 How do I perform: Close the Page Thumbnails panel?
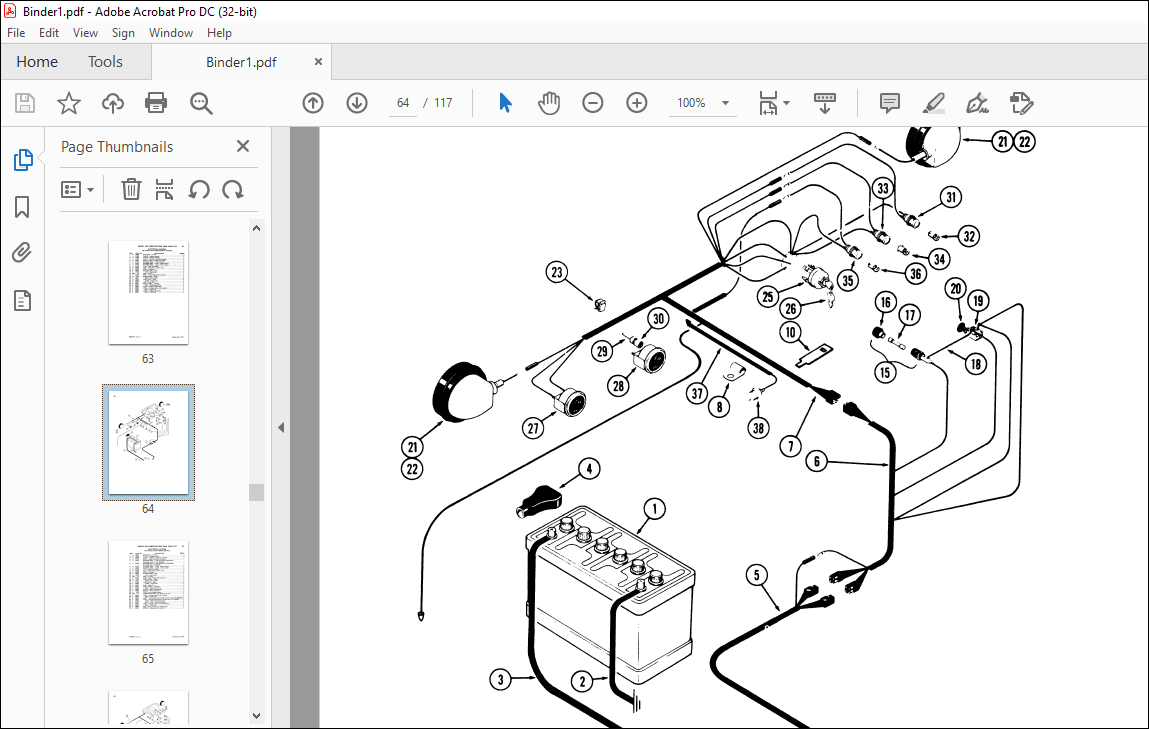click(243, 147)
